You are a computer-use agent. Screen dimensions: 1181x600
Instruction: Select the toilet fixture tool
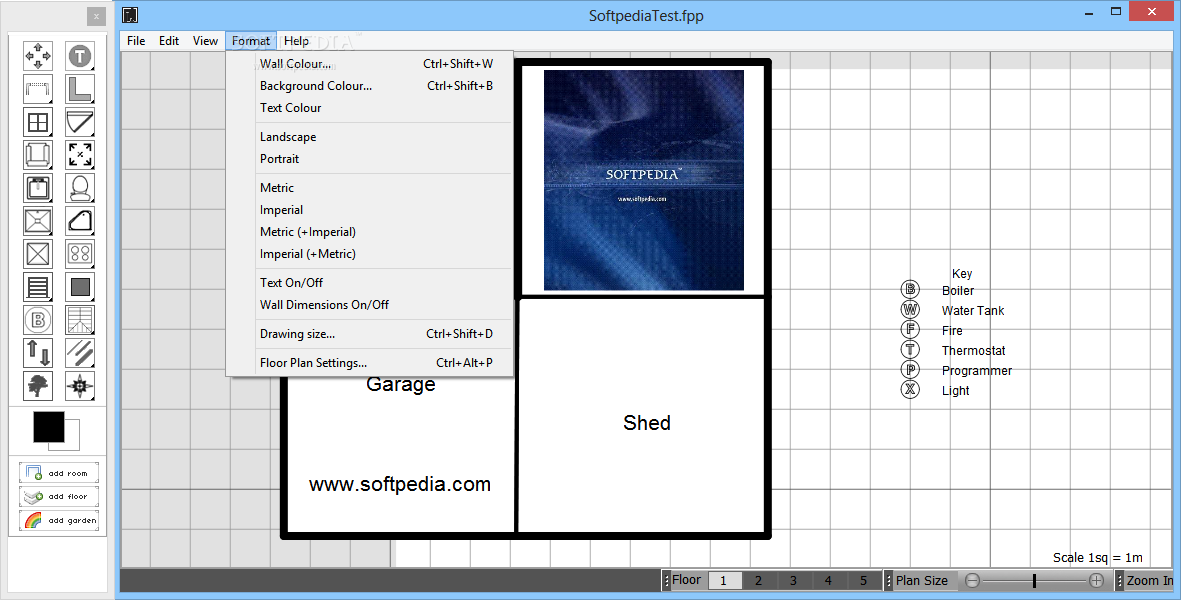click(80, 187)
